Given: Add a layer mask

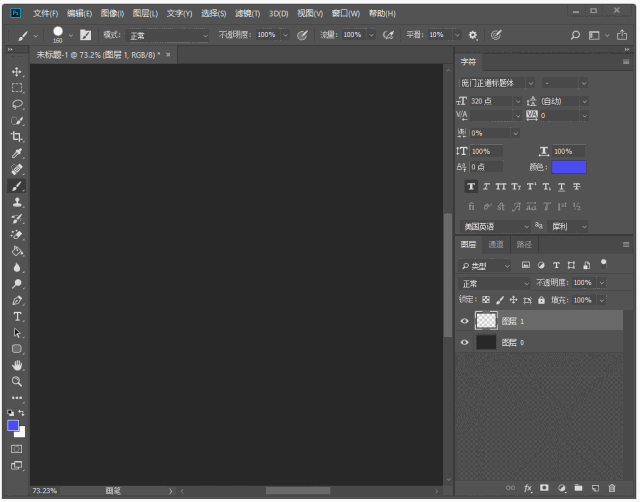Looking at the screenshot, I should (544, 488).
